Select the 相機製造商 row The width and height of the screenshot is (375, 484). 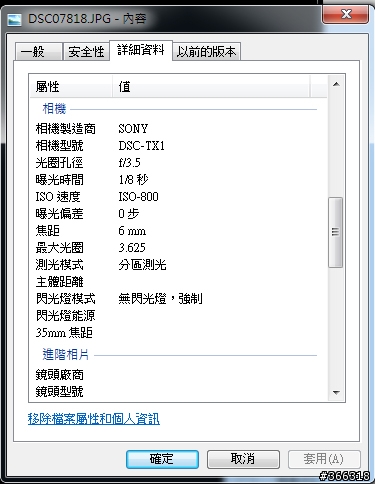[x=173, y=129]
